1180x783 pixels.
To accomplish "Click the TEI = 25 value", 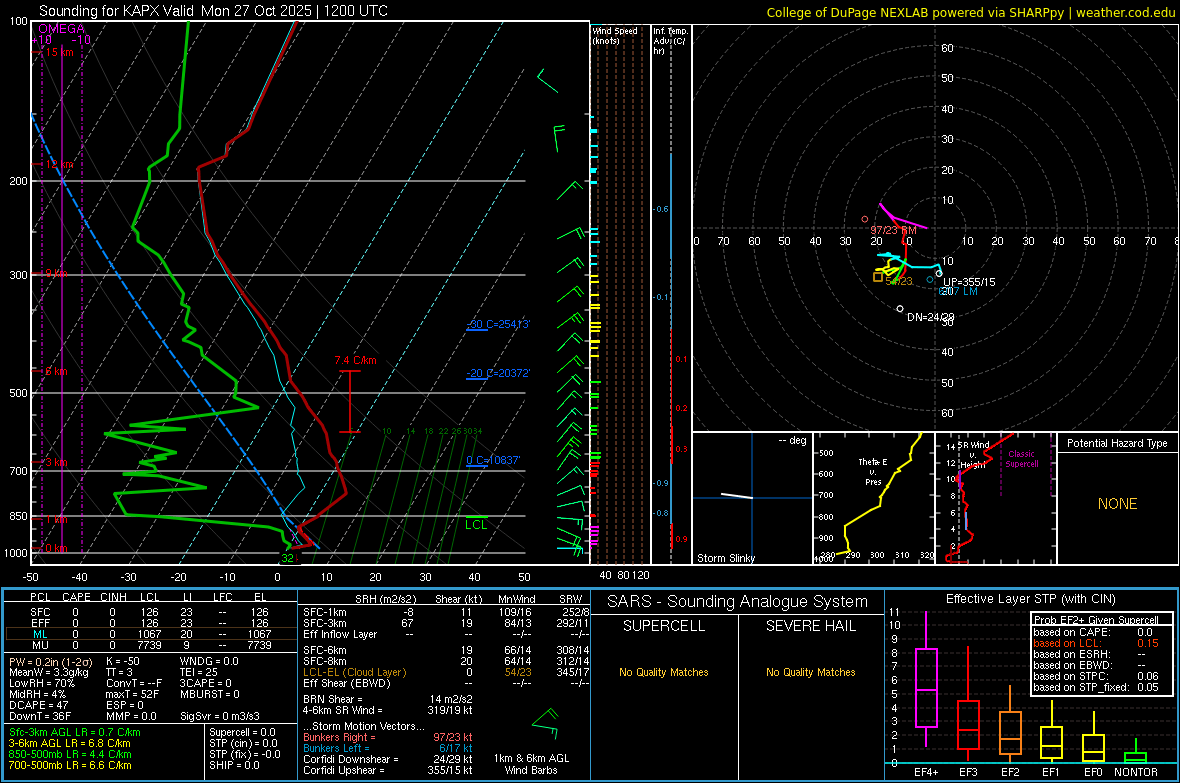I will click(199, 672).
